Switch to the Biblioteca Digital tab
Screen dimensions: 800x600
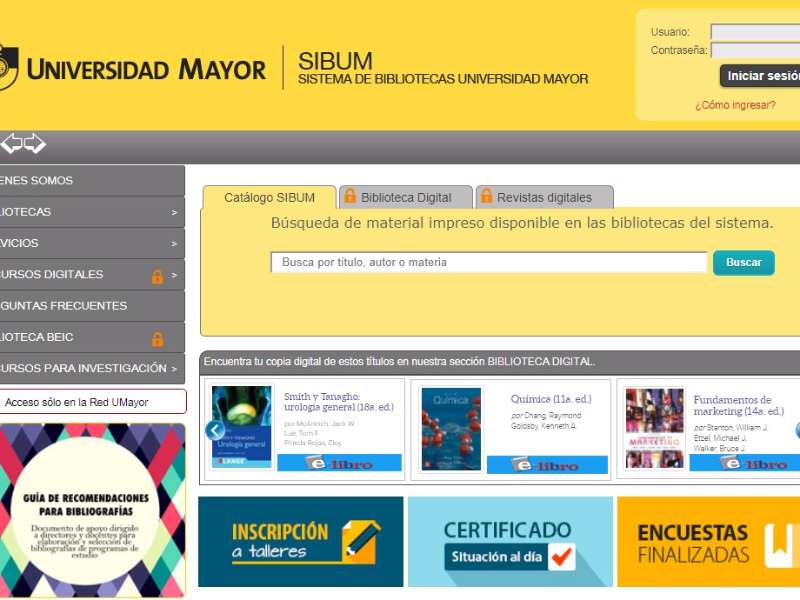pyautogui.click(x=406, y=197)
